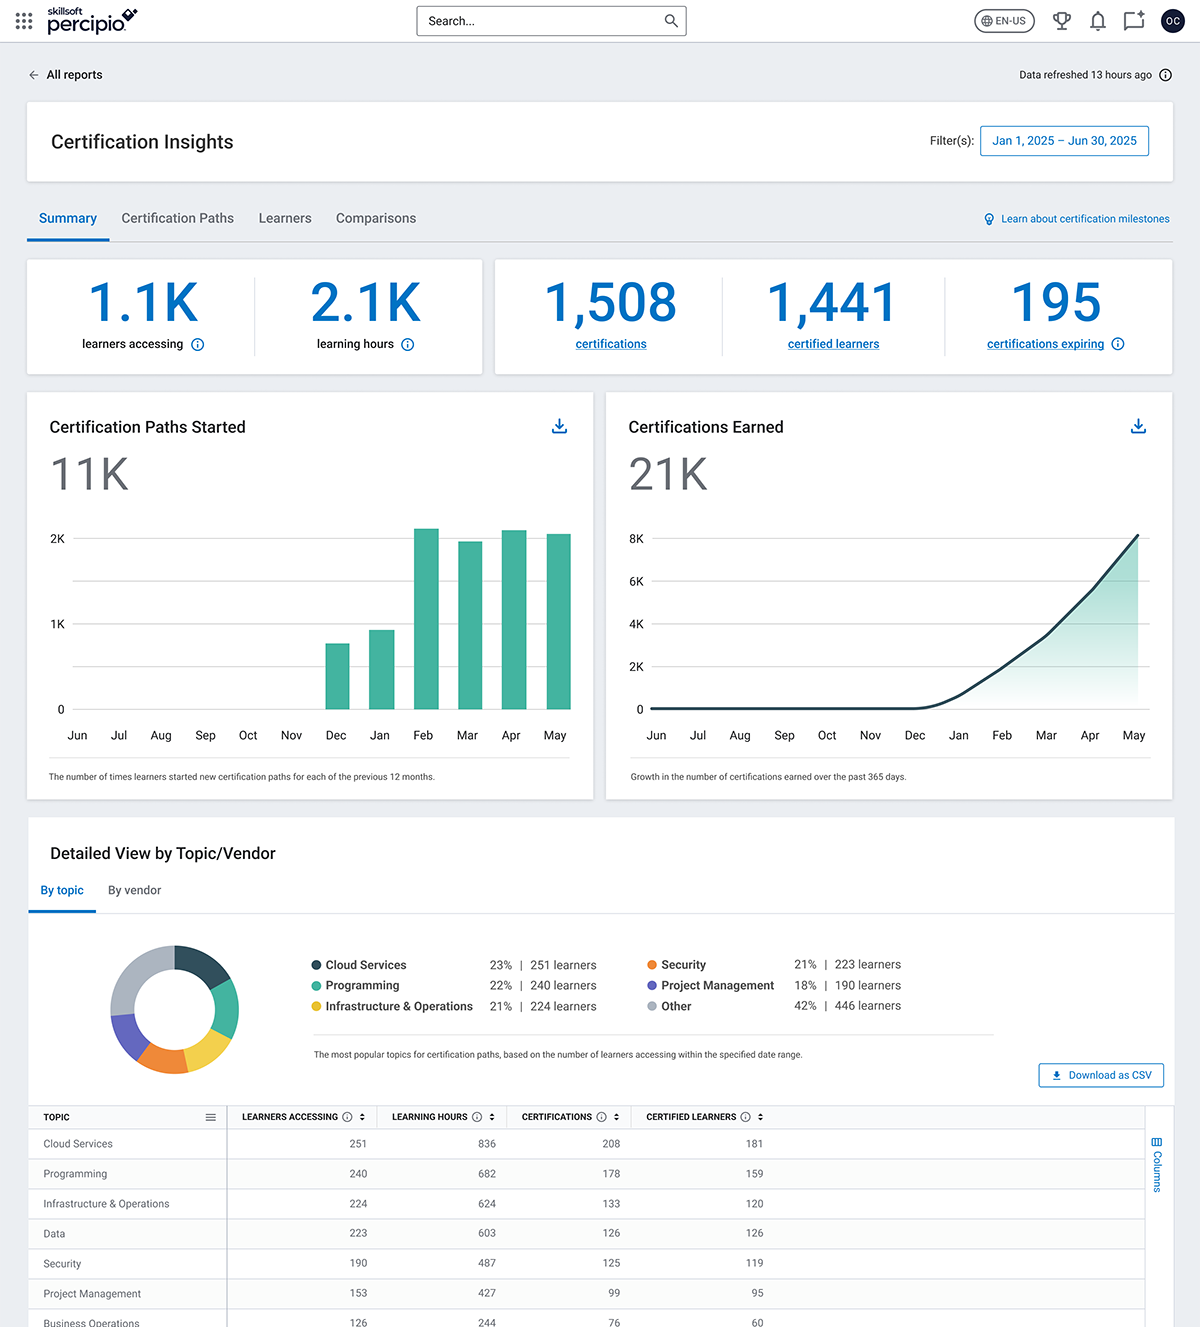Click info icon beside certifications expiring
Viewport: 1200px width, 1327px height.
[x=1118, y=344]
